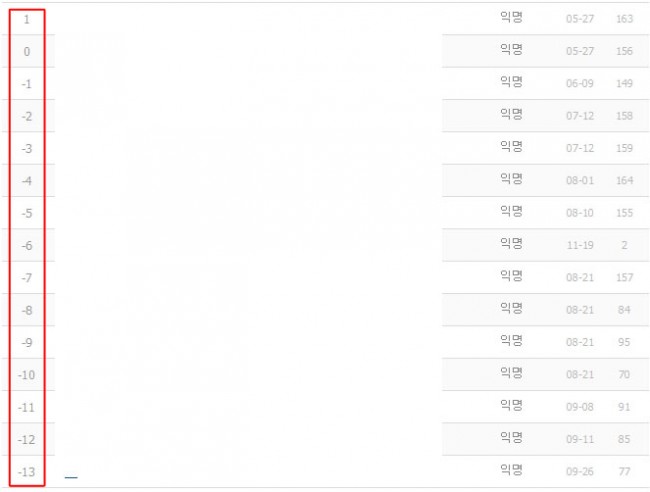Image resolution: width=650 pixels, height=492 pixels.
Task: Click the row number -1 cell
Action: pos(26,84)
